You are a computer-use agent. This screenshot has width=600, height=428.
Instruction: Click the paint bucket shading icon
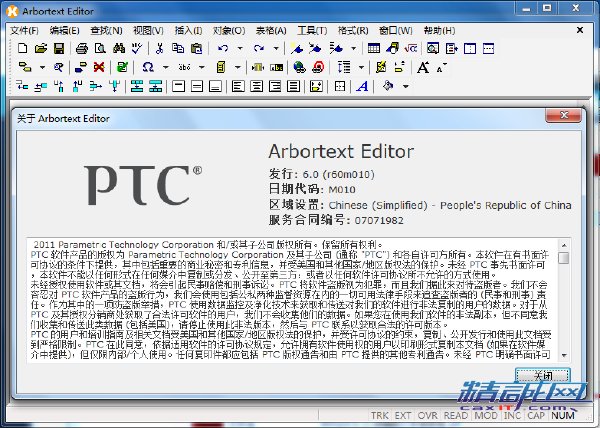(x=388, y=86)
